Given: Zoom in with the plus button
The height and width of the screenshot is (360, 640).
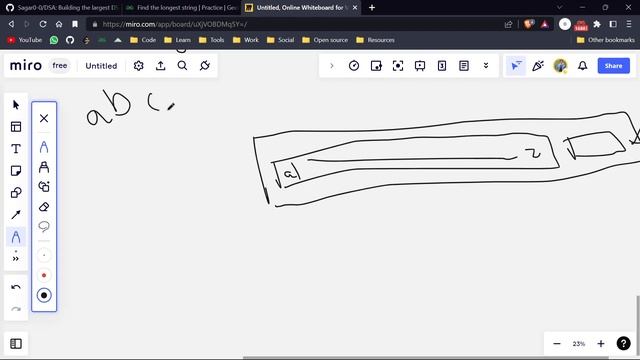Looking at the screenshot, I should click(601, 344).
